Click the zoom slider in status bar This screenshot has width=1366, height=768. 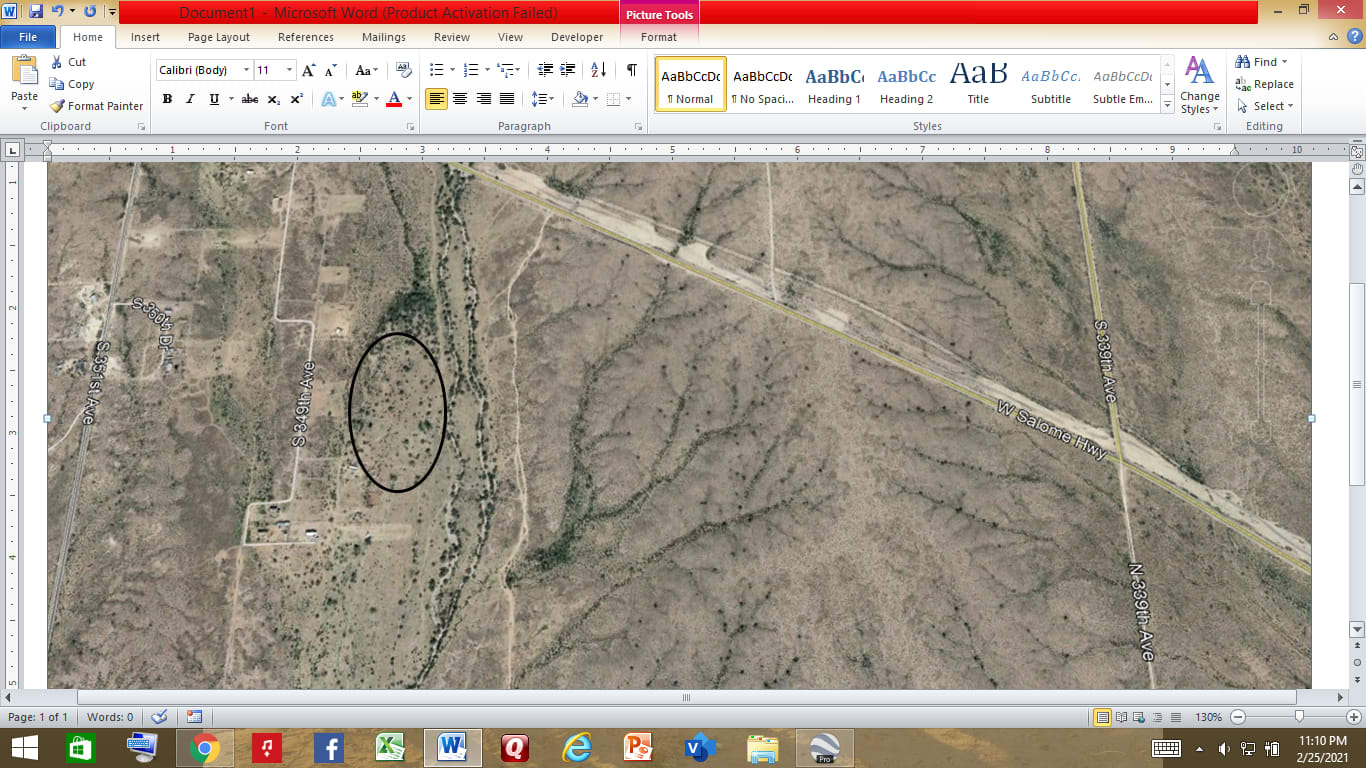(1298, 717)
